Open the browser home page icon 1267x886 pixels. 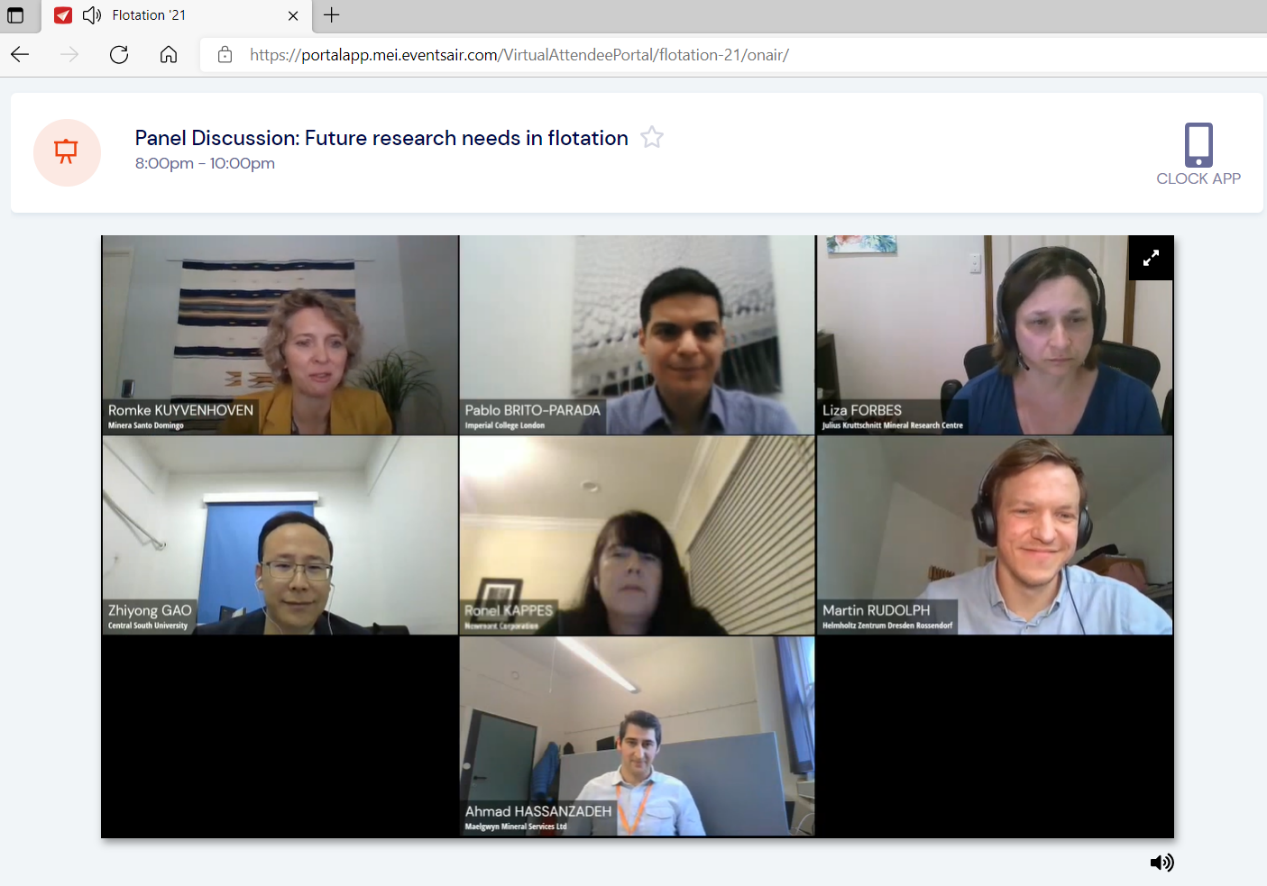pyautogui.click(x=168, y=54)
